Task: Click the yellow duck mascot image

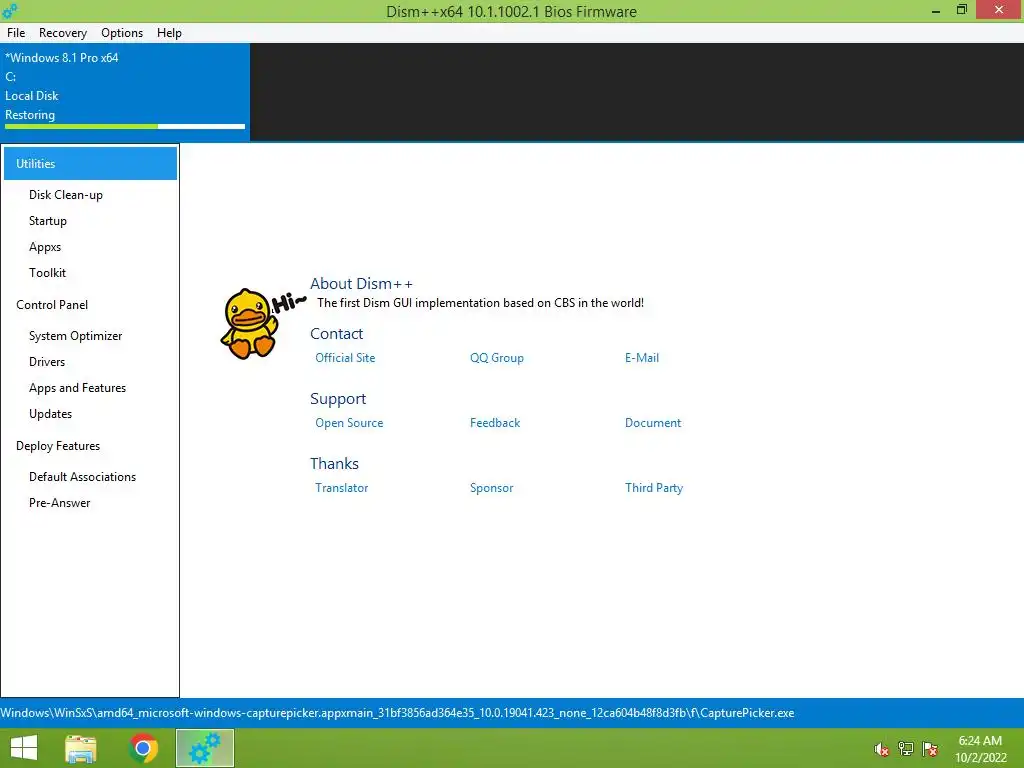Action: click(x=250, y=323)
